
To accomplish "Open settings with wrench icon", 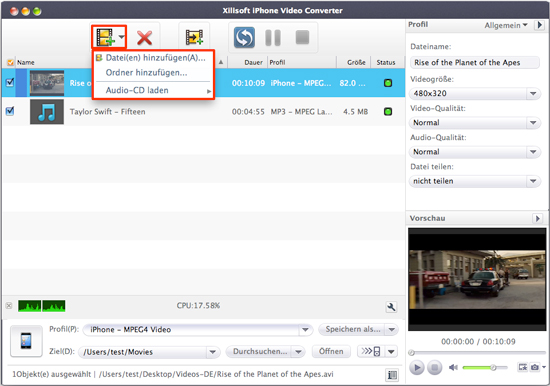I will coord(391,307).
